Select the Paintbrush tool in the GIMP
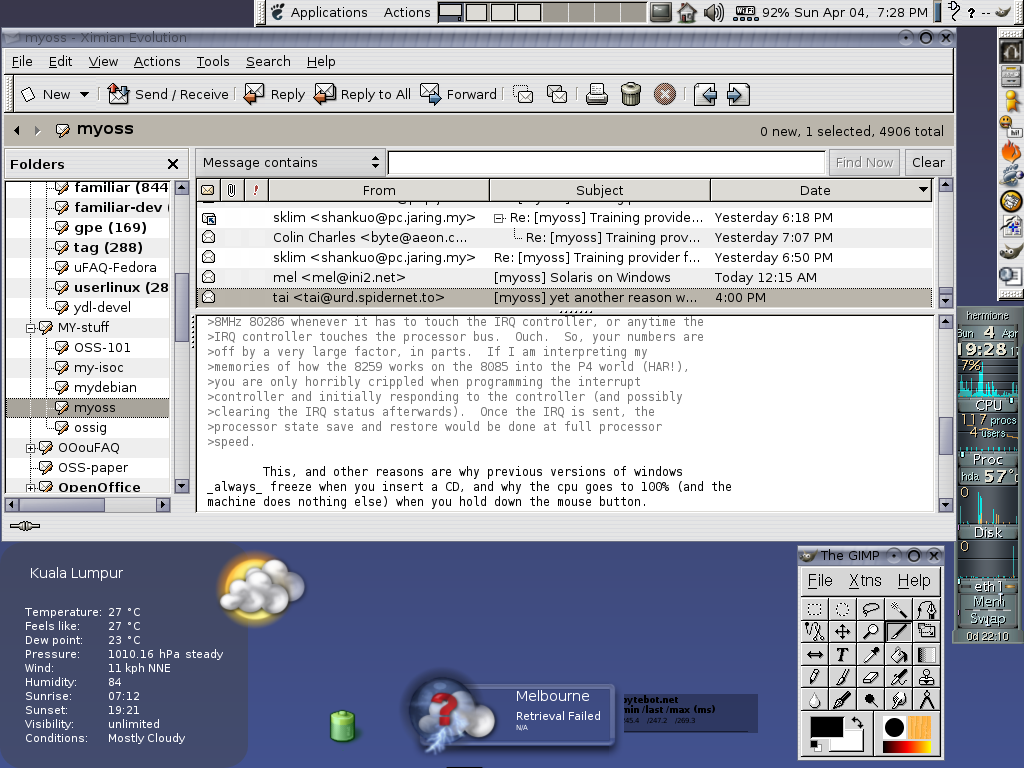This screenshot has height=768, width=1024. (842, 677)
